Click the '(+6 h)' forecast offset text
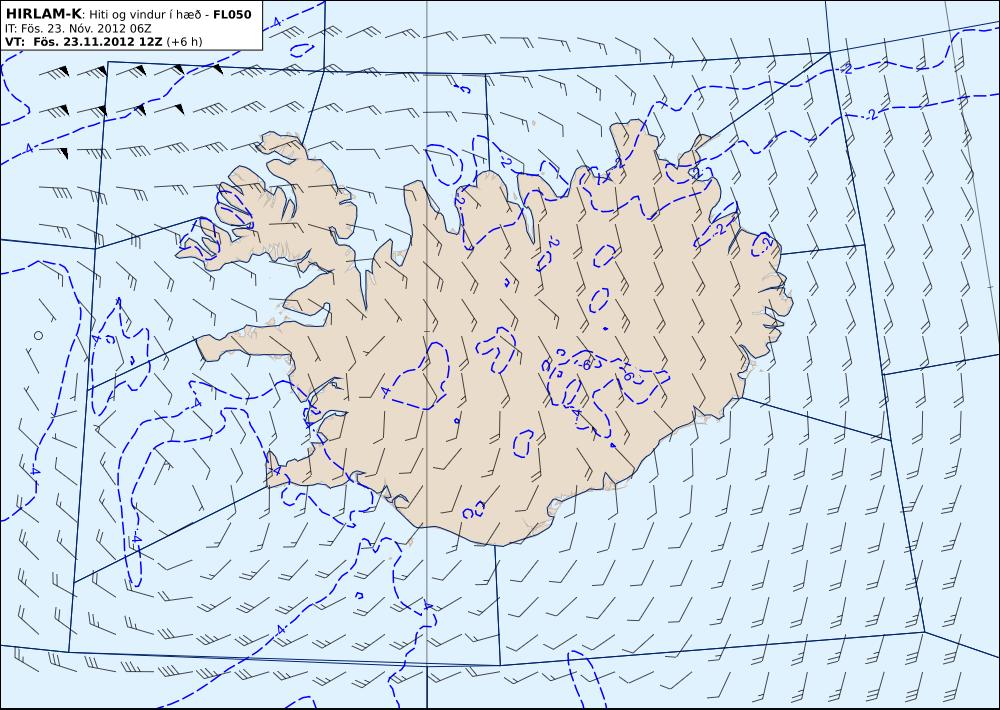This screenshot has height=710, width=1000. coord(184,41)
